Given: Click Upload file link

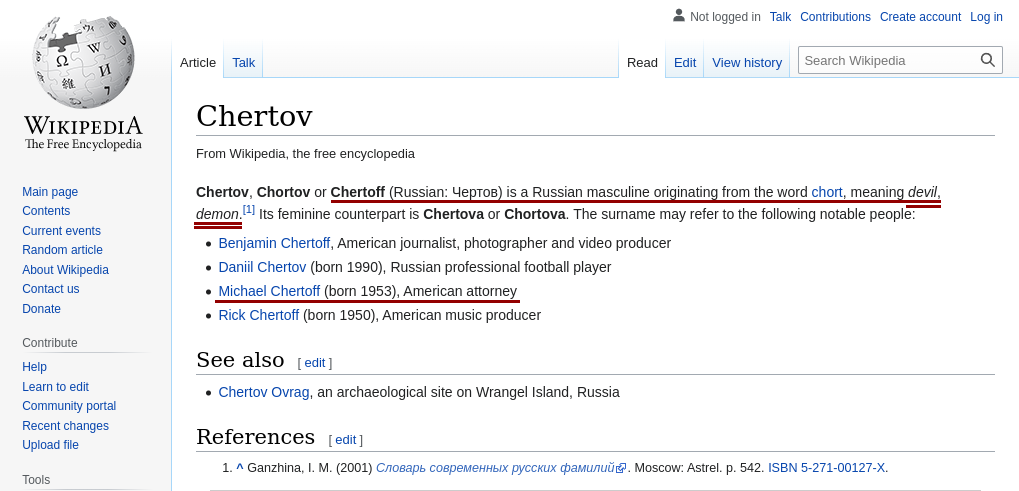Looking at the screenshot, I should 51,445.
